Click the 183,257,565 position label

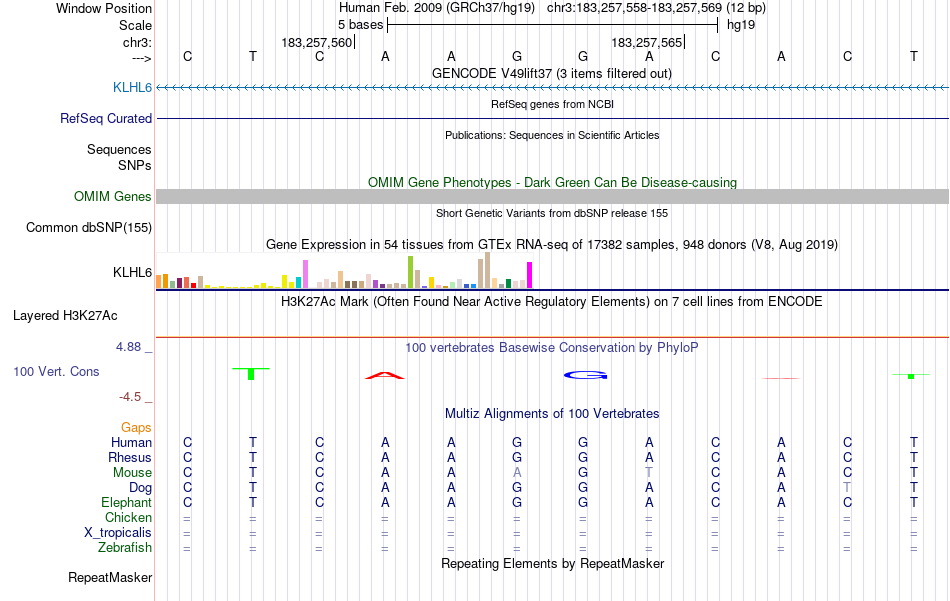point(646,42)
